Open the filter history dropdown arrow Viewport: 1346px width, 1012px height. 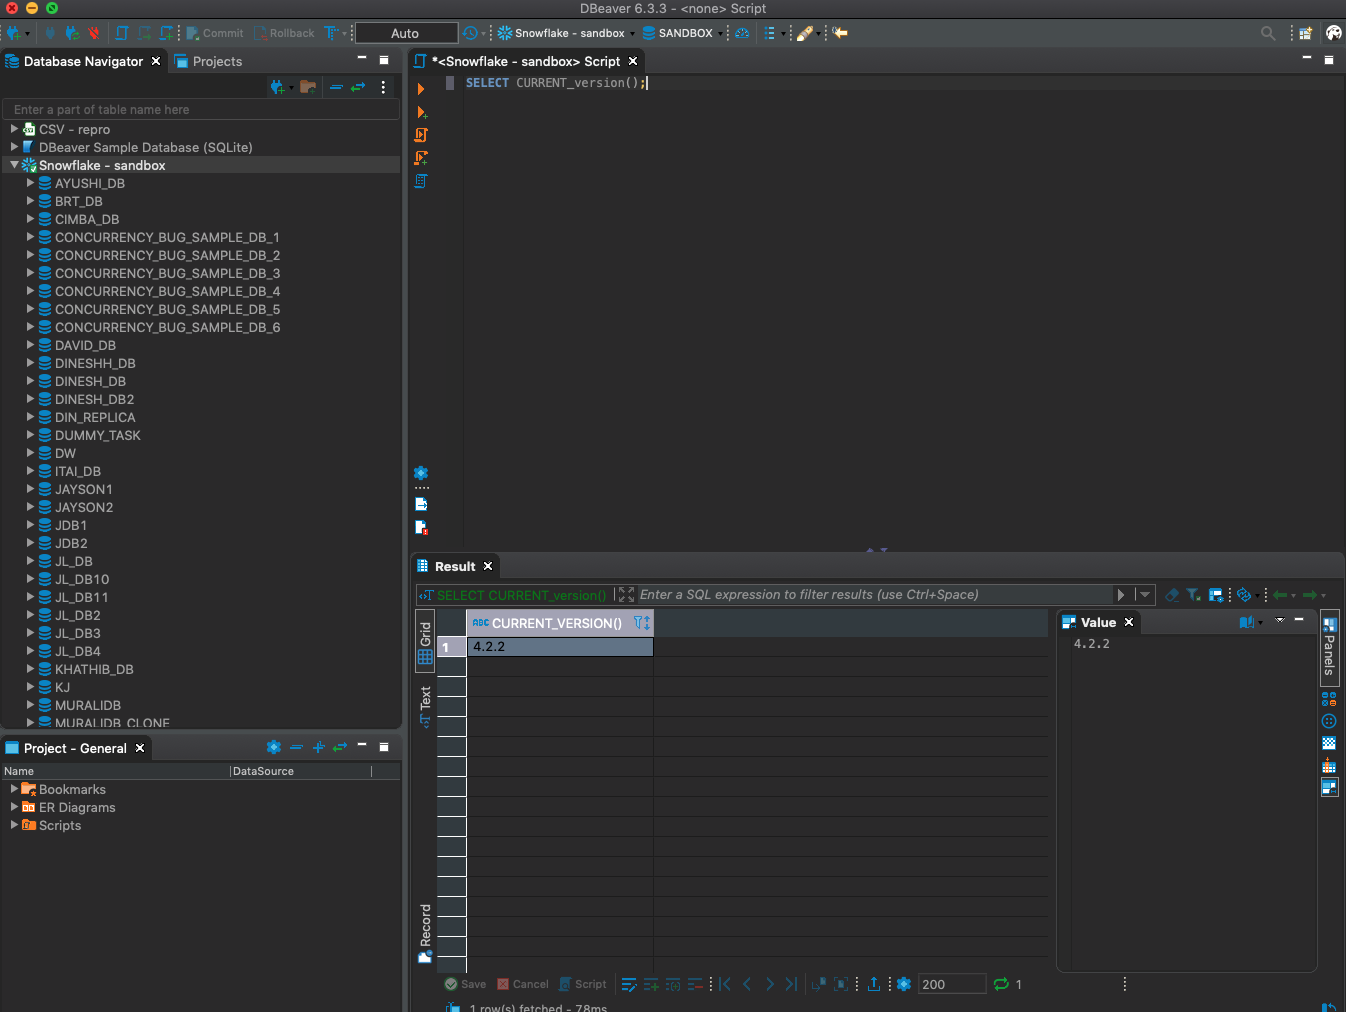tap(1145, 595)
